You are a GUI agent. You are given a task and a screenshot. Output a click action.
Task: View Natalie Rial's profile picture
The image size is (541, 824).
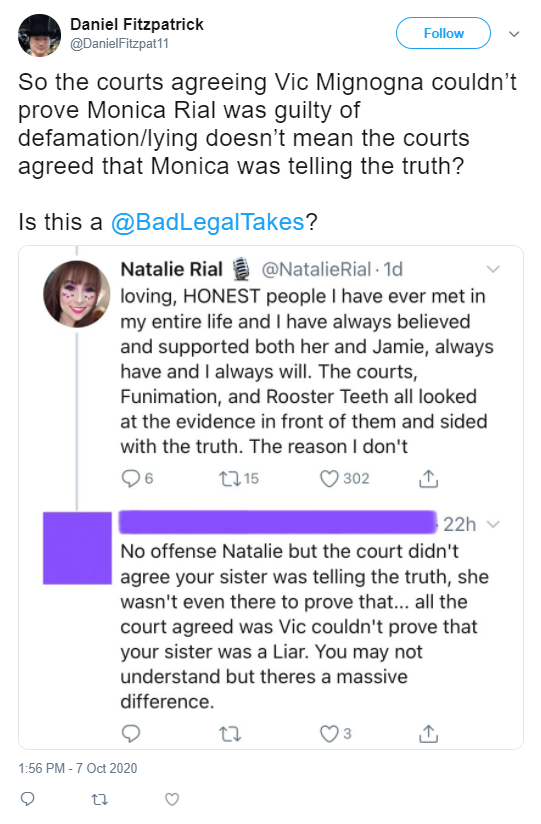click(x=77, y=294)
